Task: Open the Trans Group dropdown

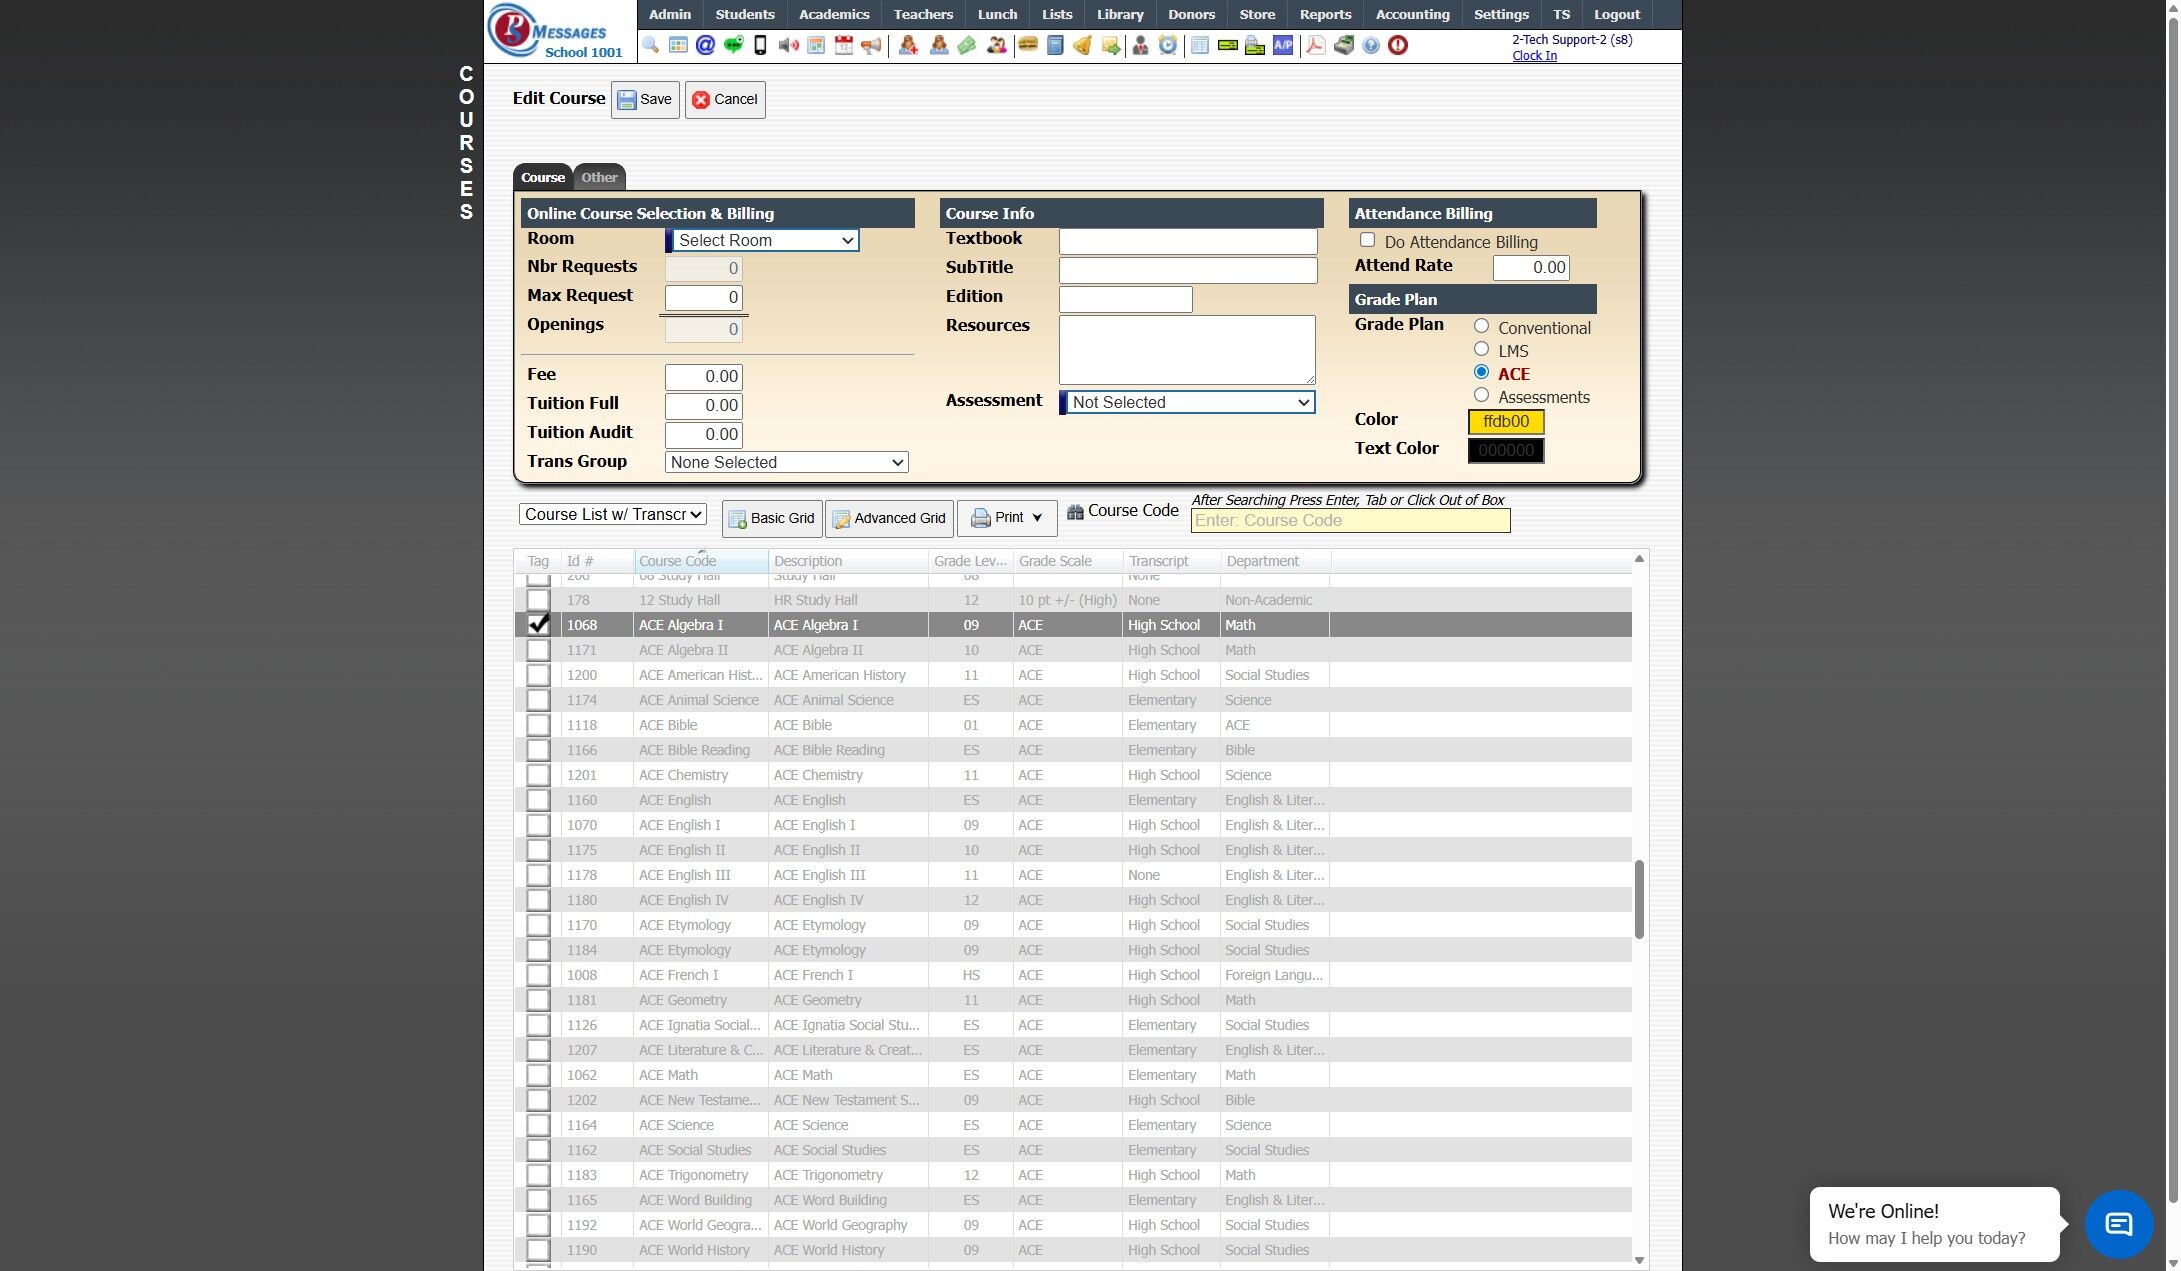Action: (786, 462)
